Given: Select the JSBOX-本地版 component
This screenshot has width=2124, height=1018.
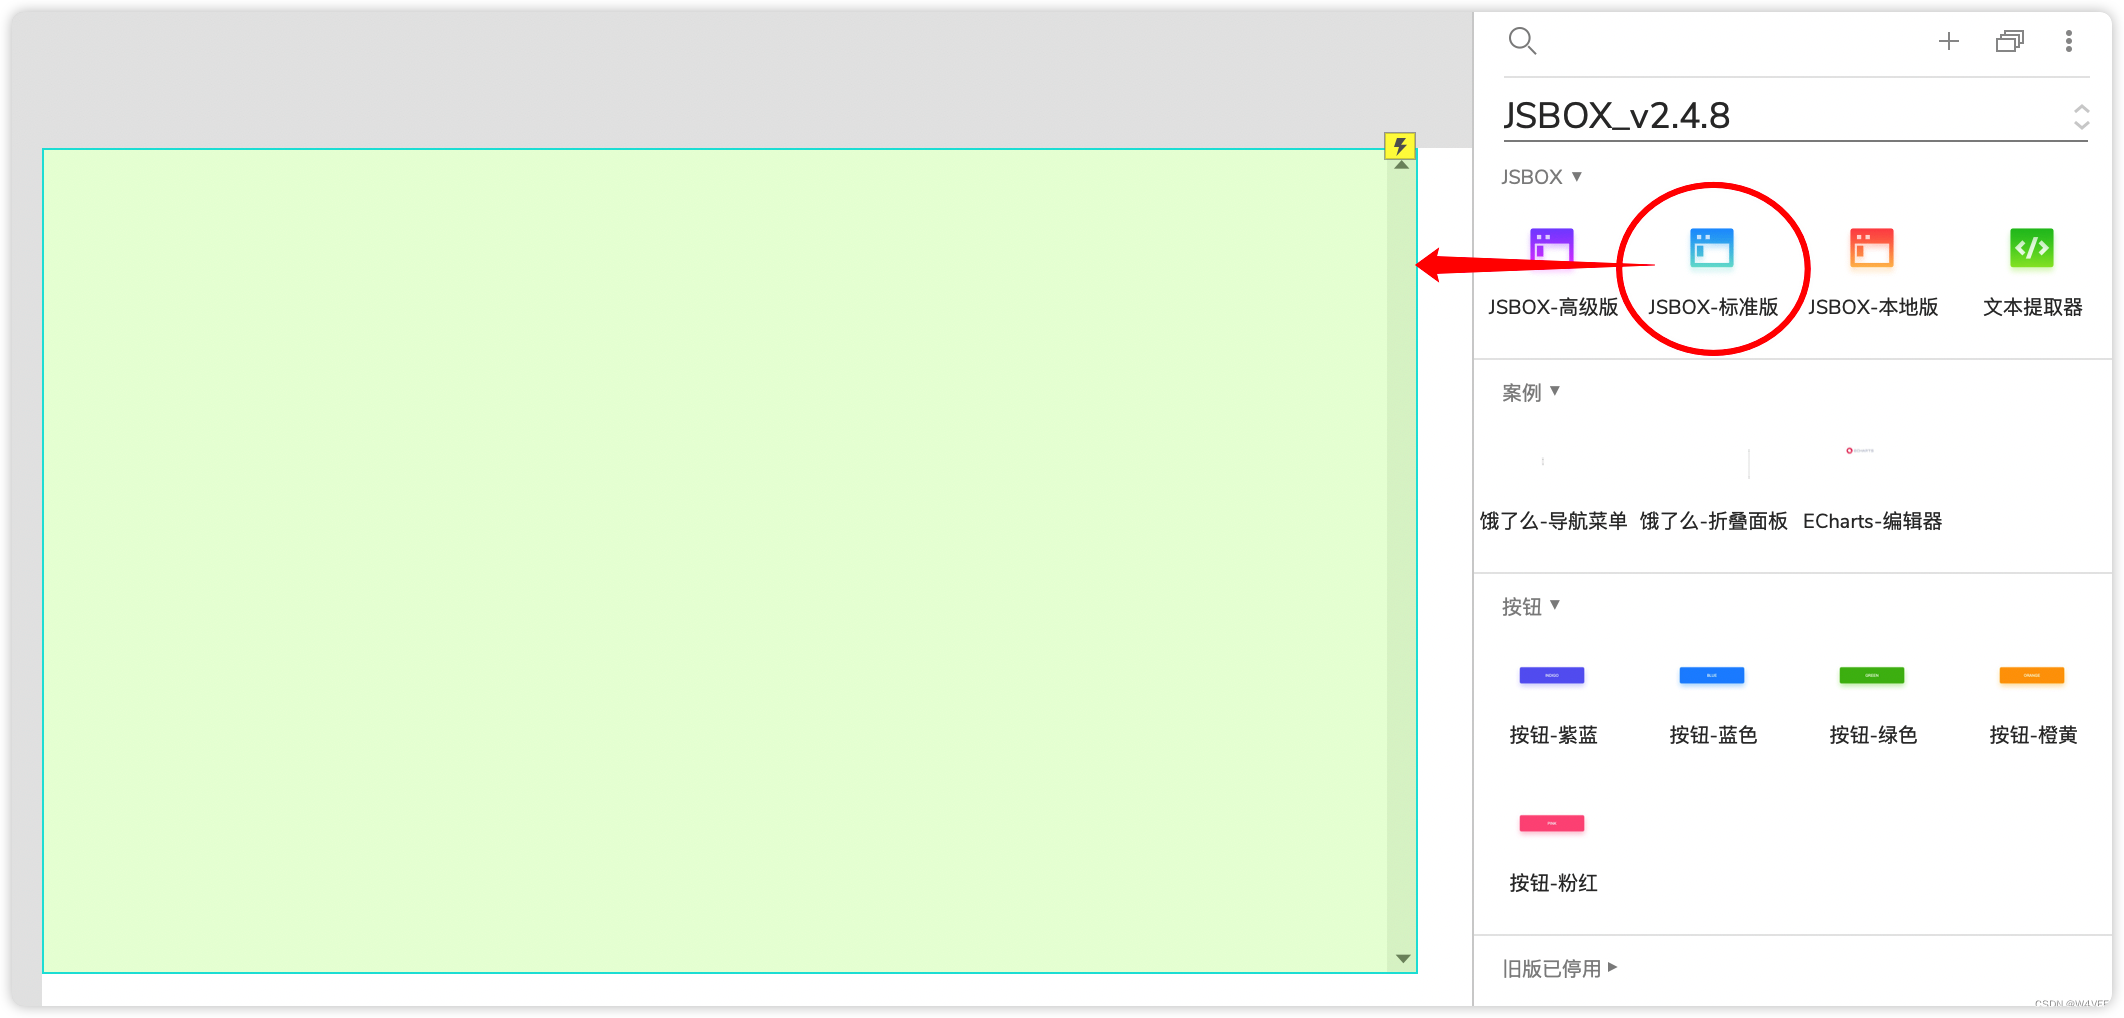Looking at the screenshot, I should click(1871, 248).
